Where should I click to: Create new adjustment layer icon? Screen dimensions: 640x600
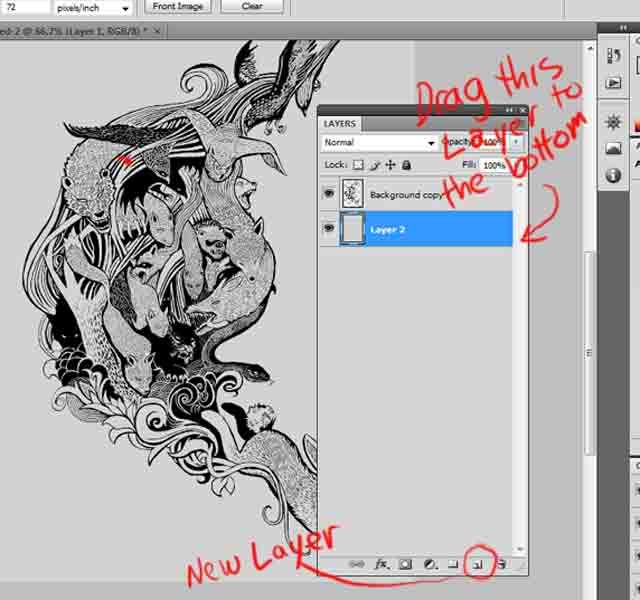pyautogui.click(x=430, y=564)
